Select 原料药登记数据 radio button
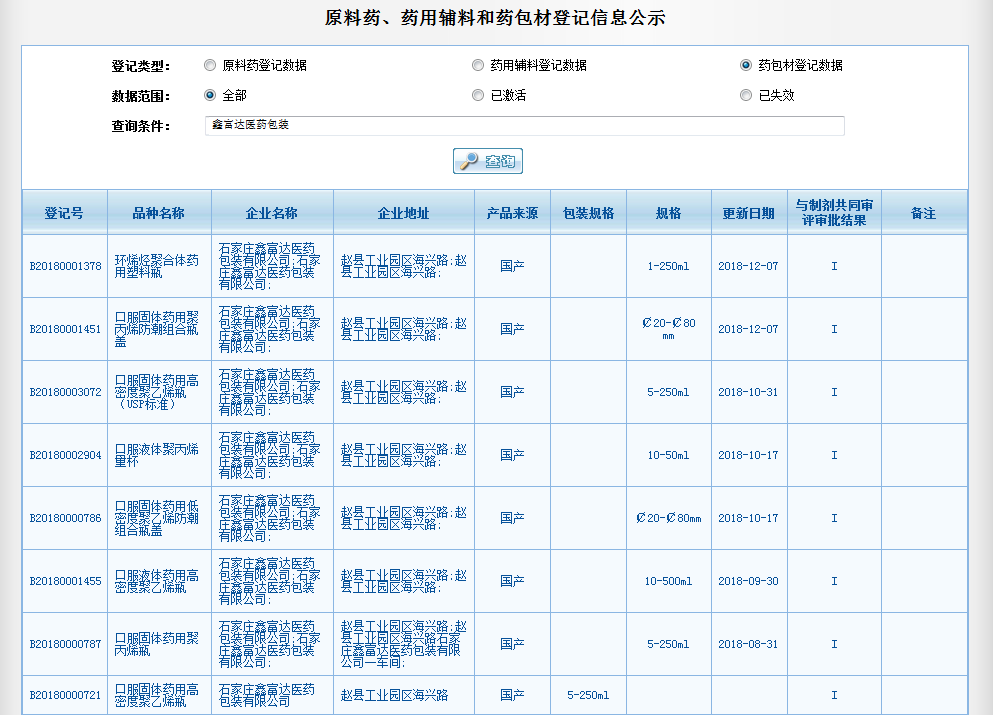Screen dimensions: 993x715 [210, 66]
